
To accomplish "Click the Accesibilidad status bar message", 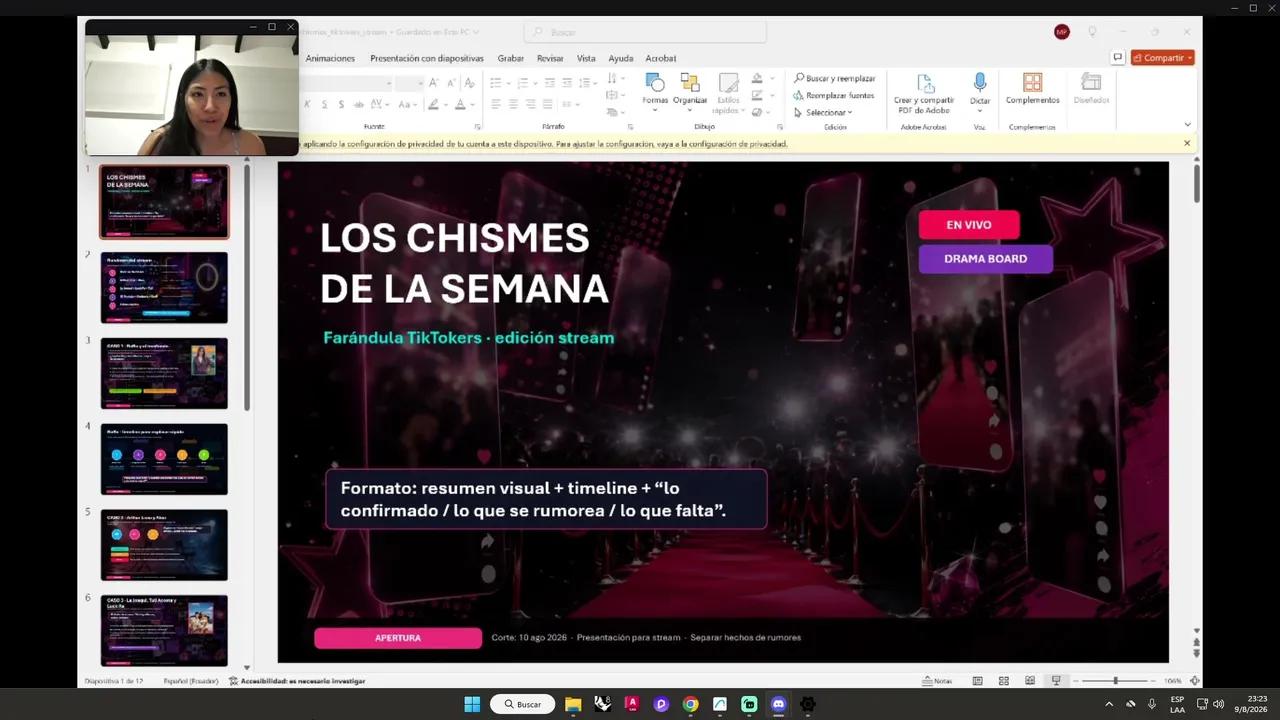I will (297, 681).
